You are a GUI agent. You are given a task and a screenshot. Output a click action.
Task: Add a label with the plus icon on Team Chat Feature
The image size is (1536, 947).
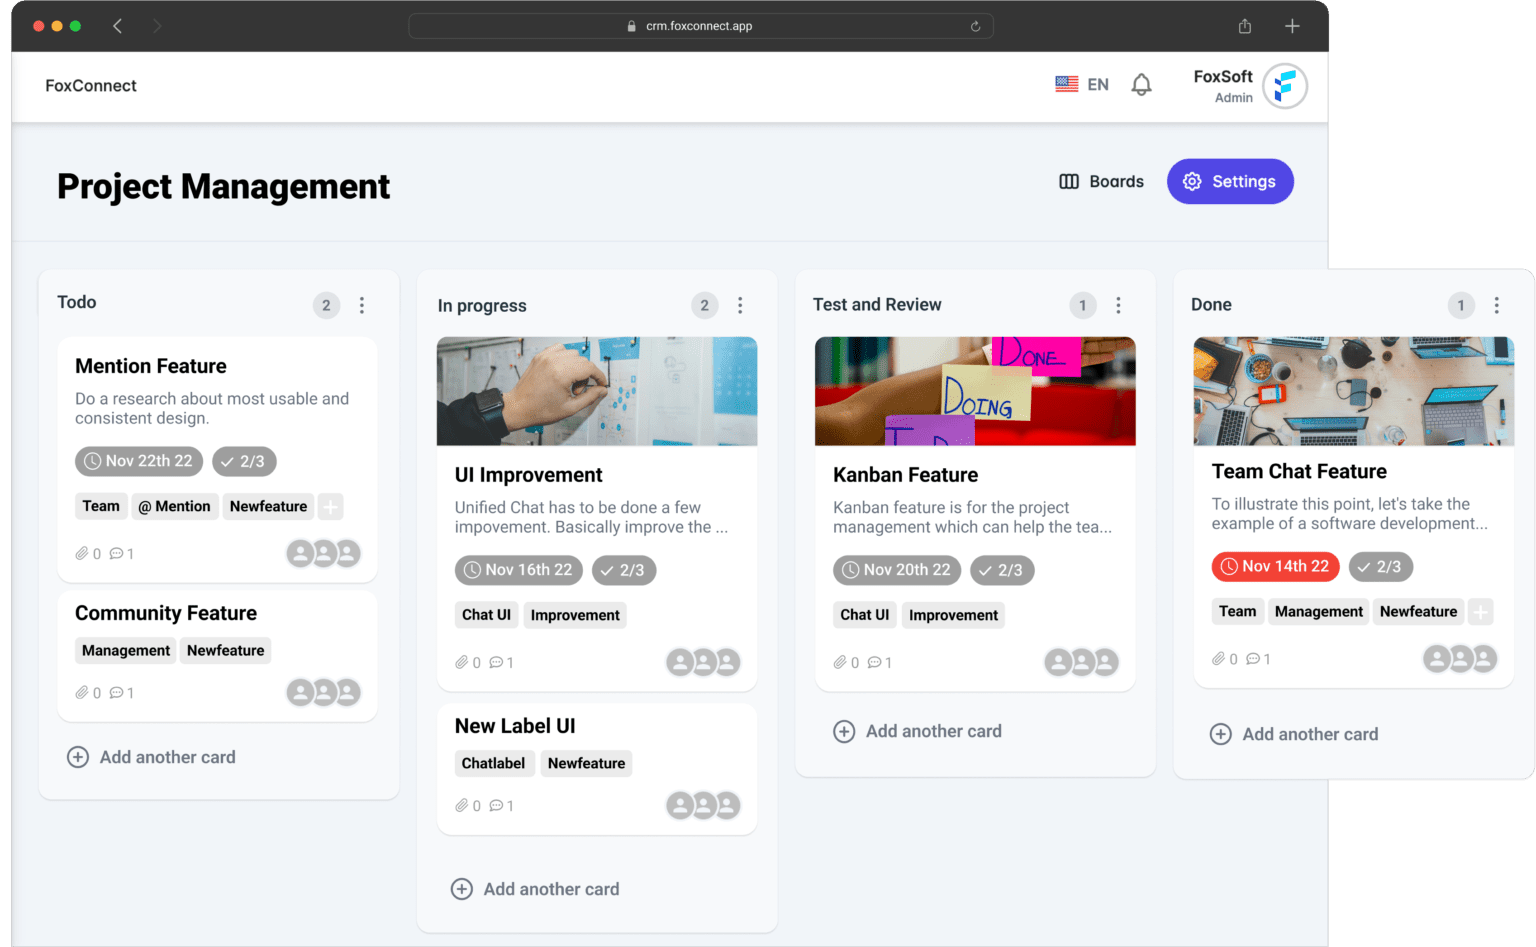(1481, 611)
